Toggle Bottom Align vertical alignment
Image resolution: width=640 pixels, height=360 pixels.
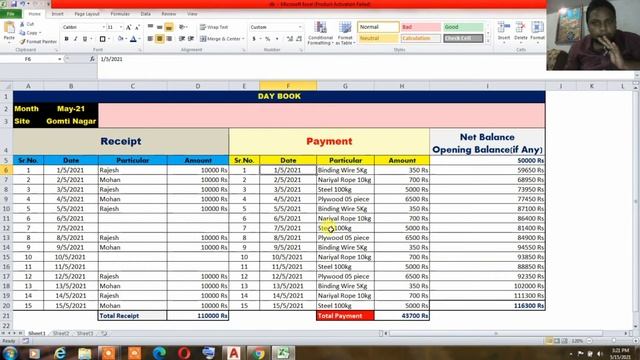pyautogui.click(x=169, y=27)
